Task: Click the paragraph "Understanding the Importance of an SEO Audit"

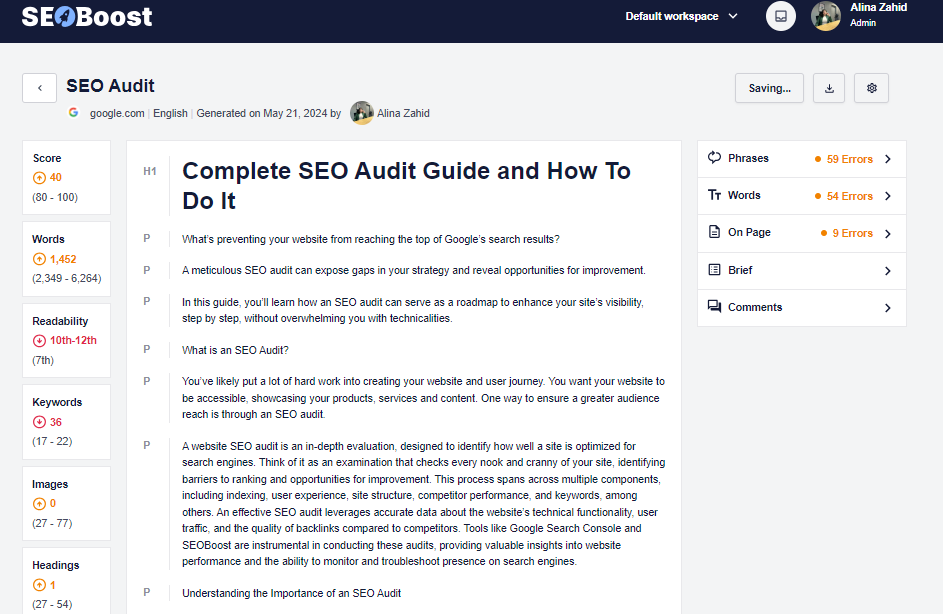Action: pos(291,593)
